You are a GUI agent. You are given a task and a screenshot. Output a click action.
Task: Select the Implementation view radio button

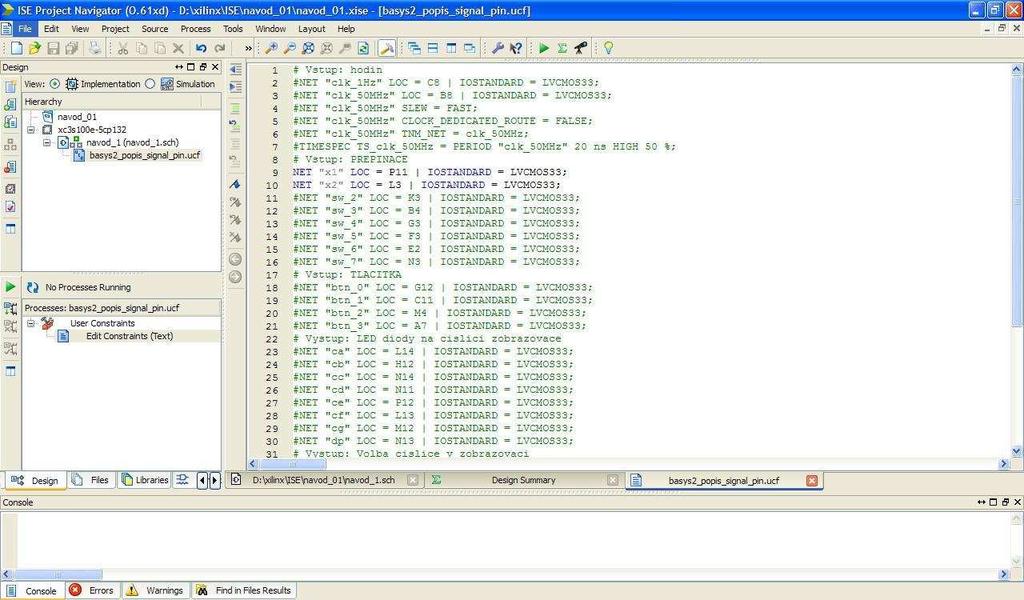pyautogui.click(x=55, y=84)
